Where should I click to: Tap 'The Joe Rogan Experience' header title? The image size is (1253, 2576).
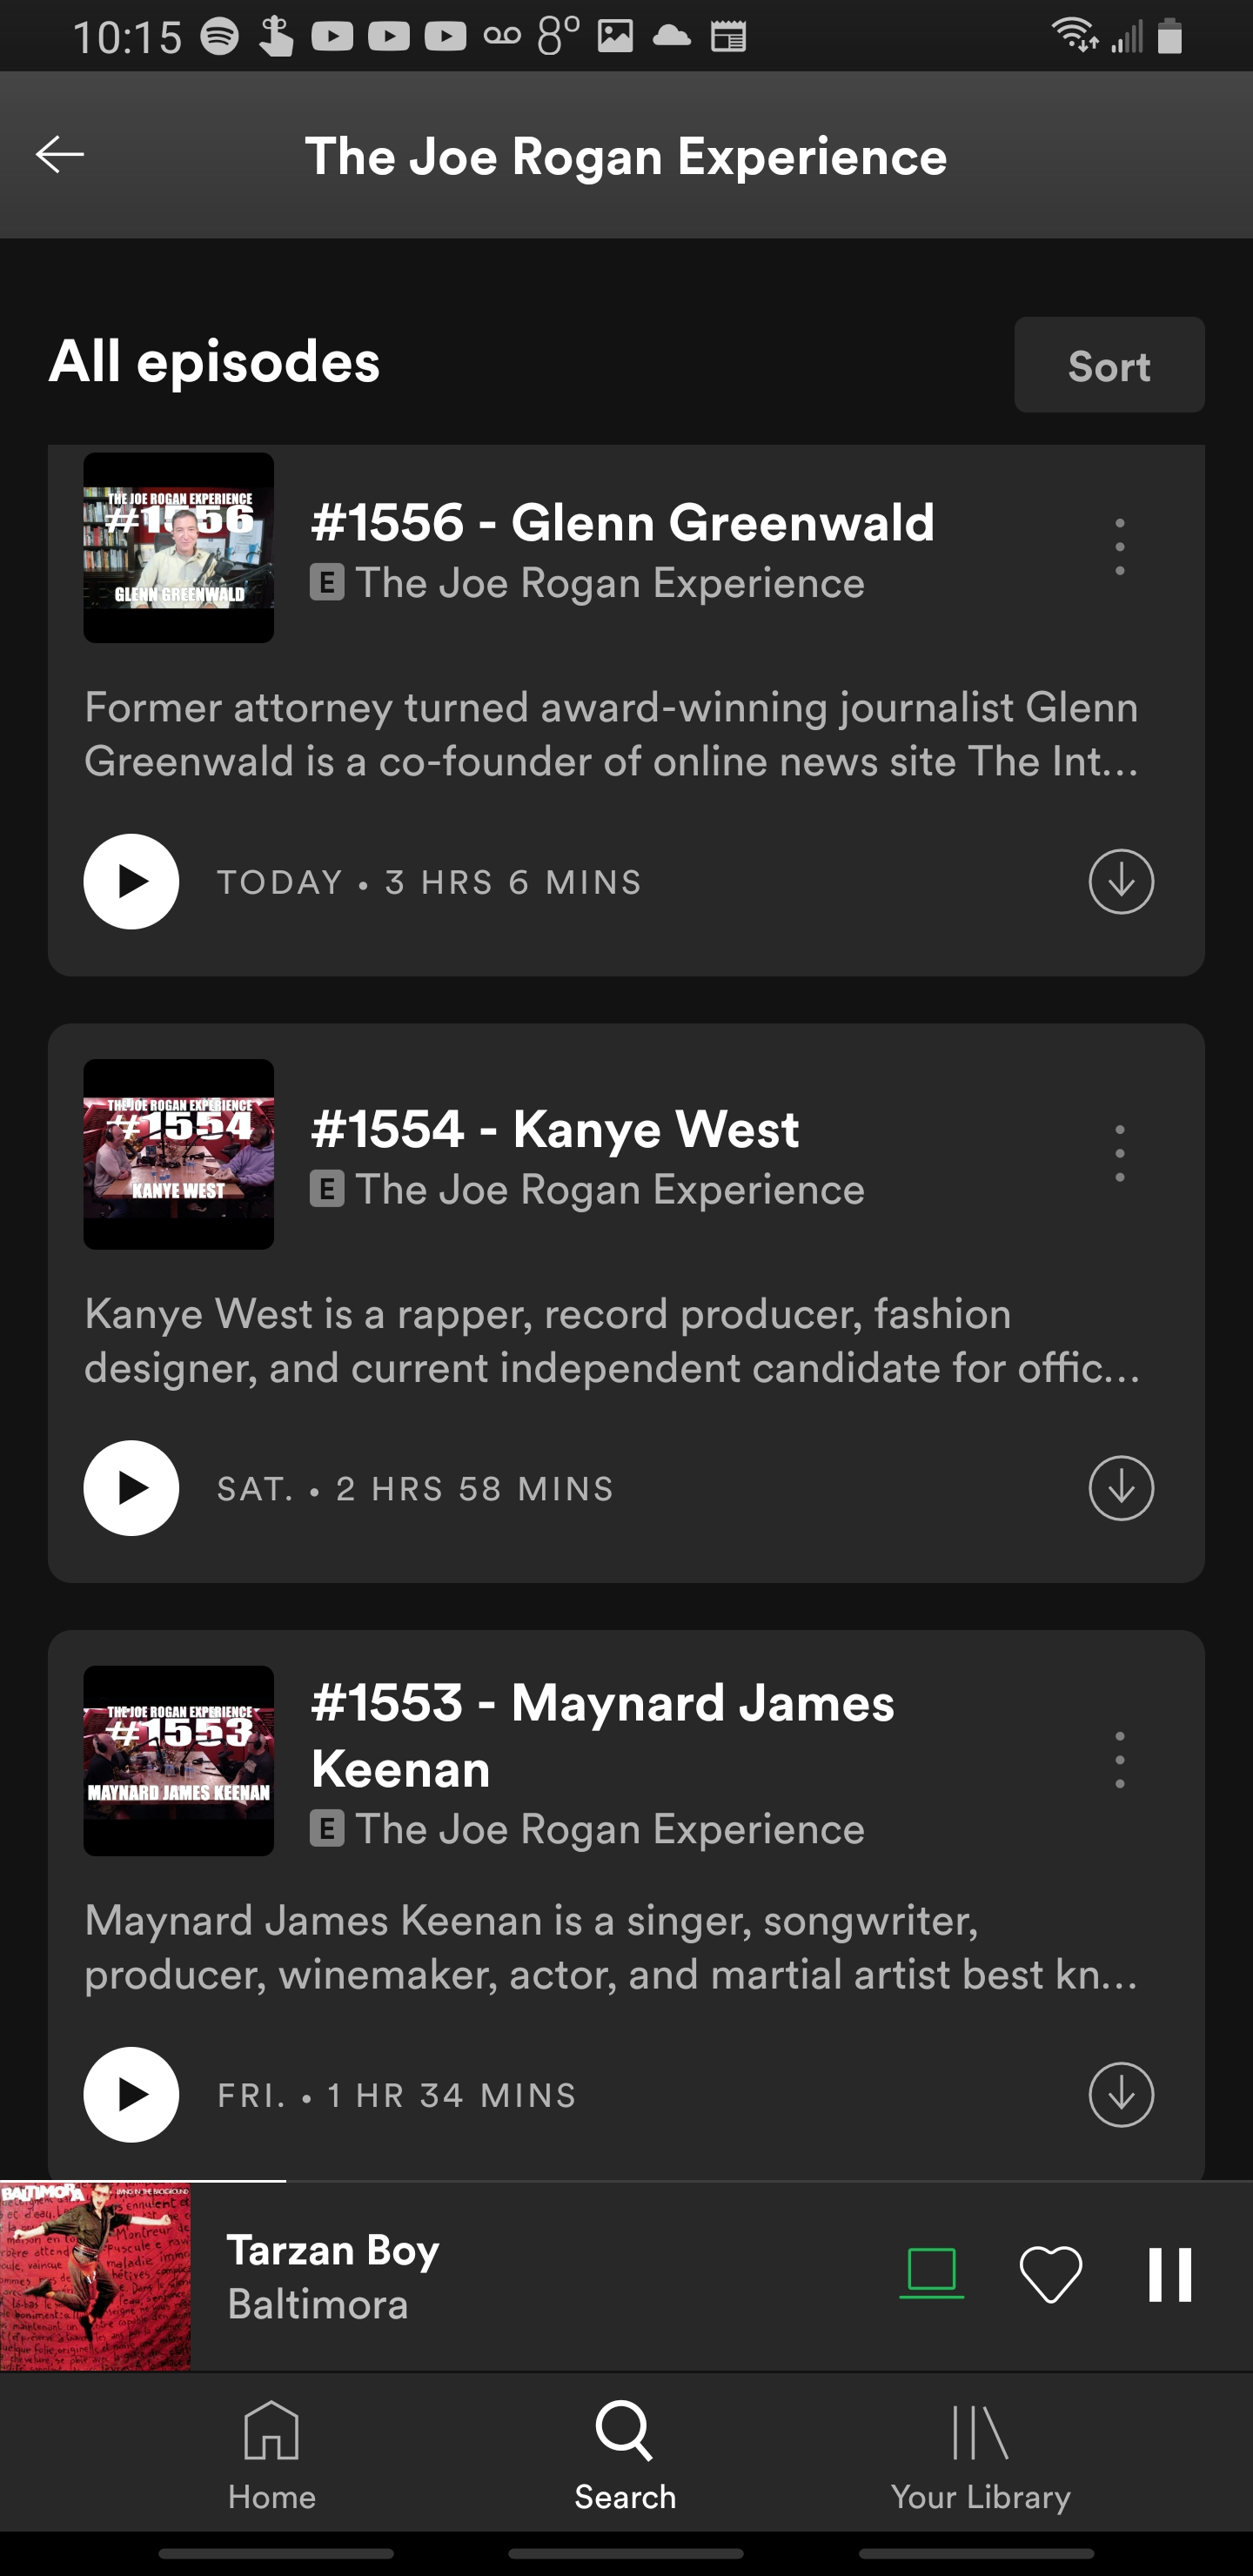coord(626,157)
